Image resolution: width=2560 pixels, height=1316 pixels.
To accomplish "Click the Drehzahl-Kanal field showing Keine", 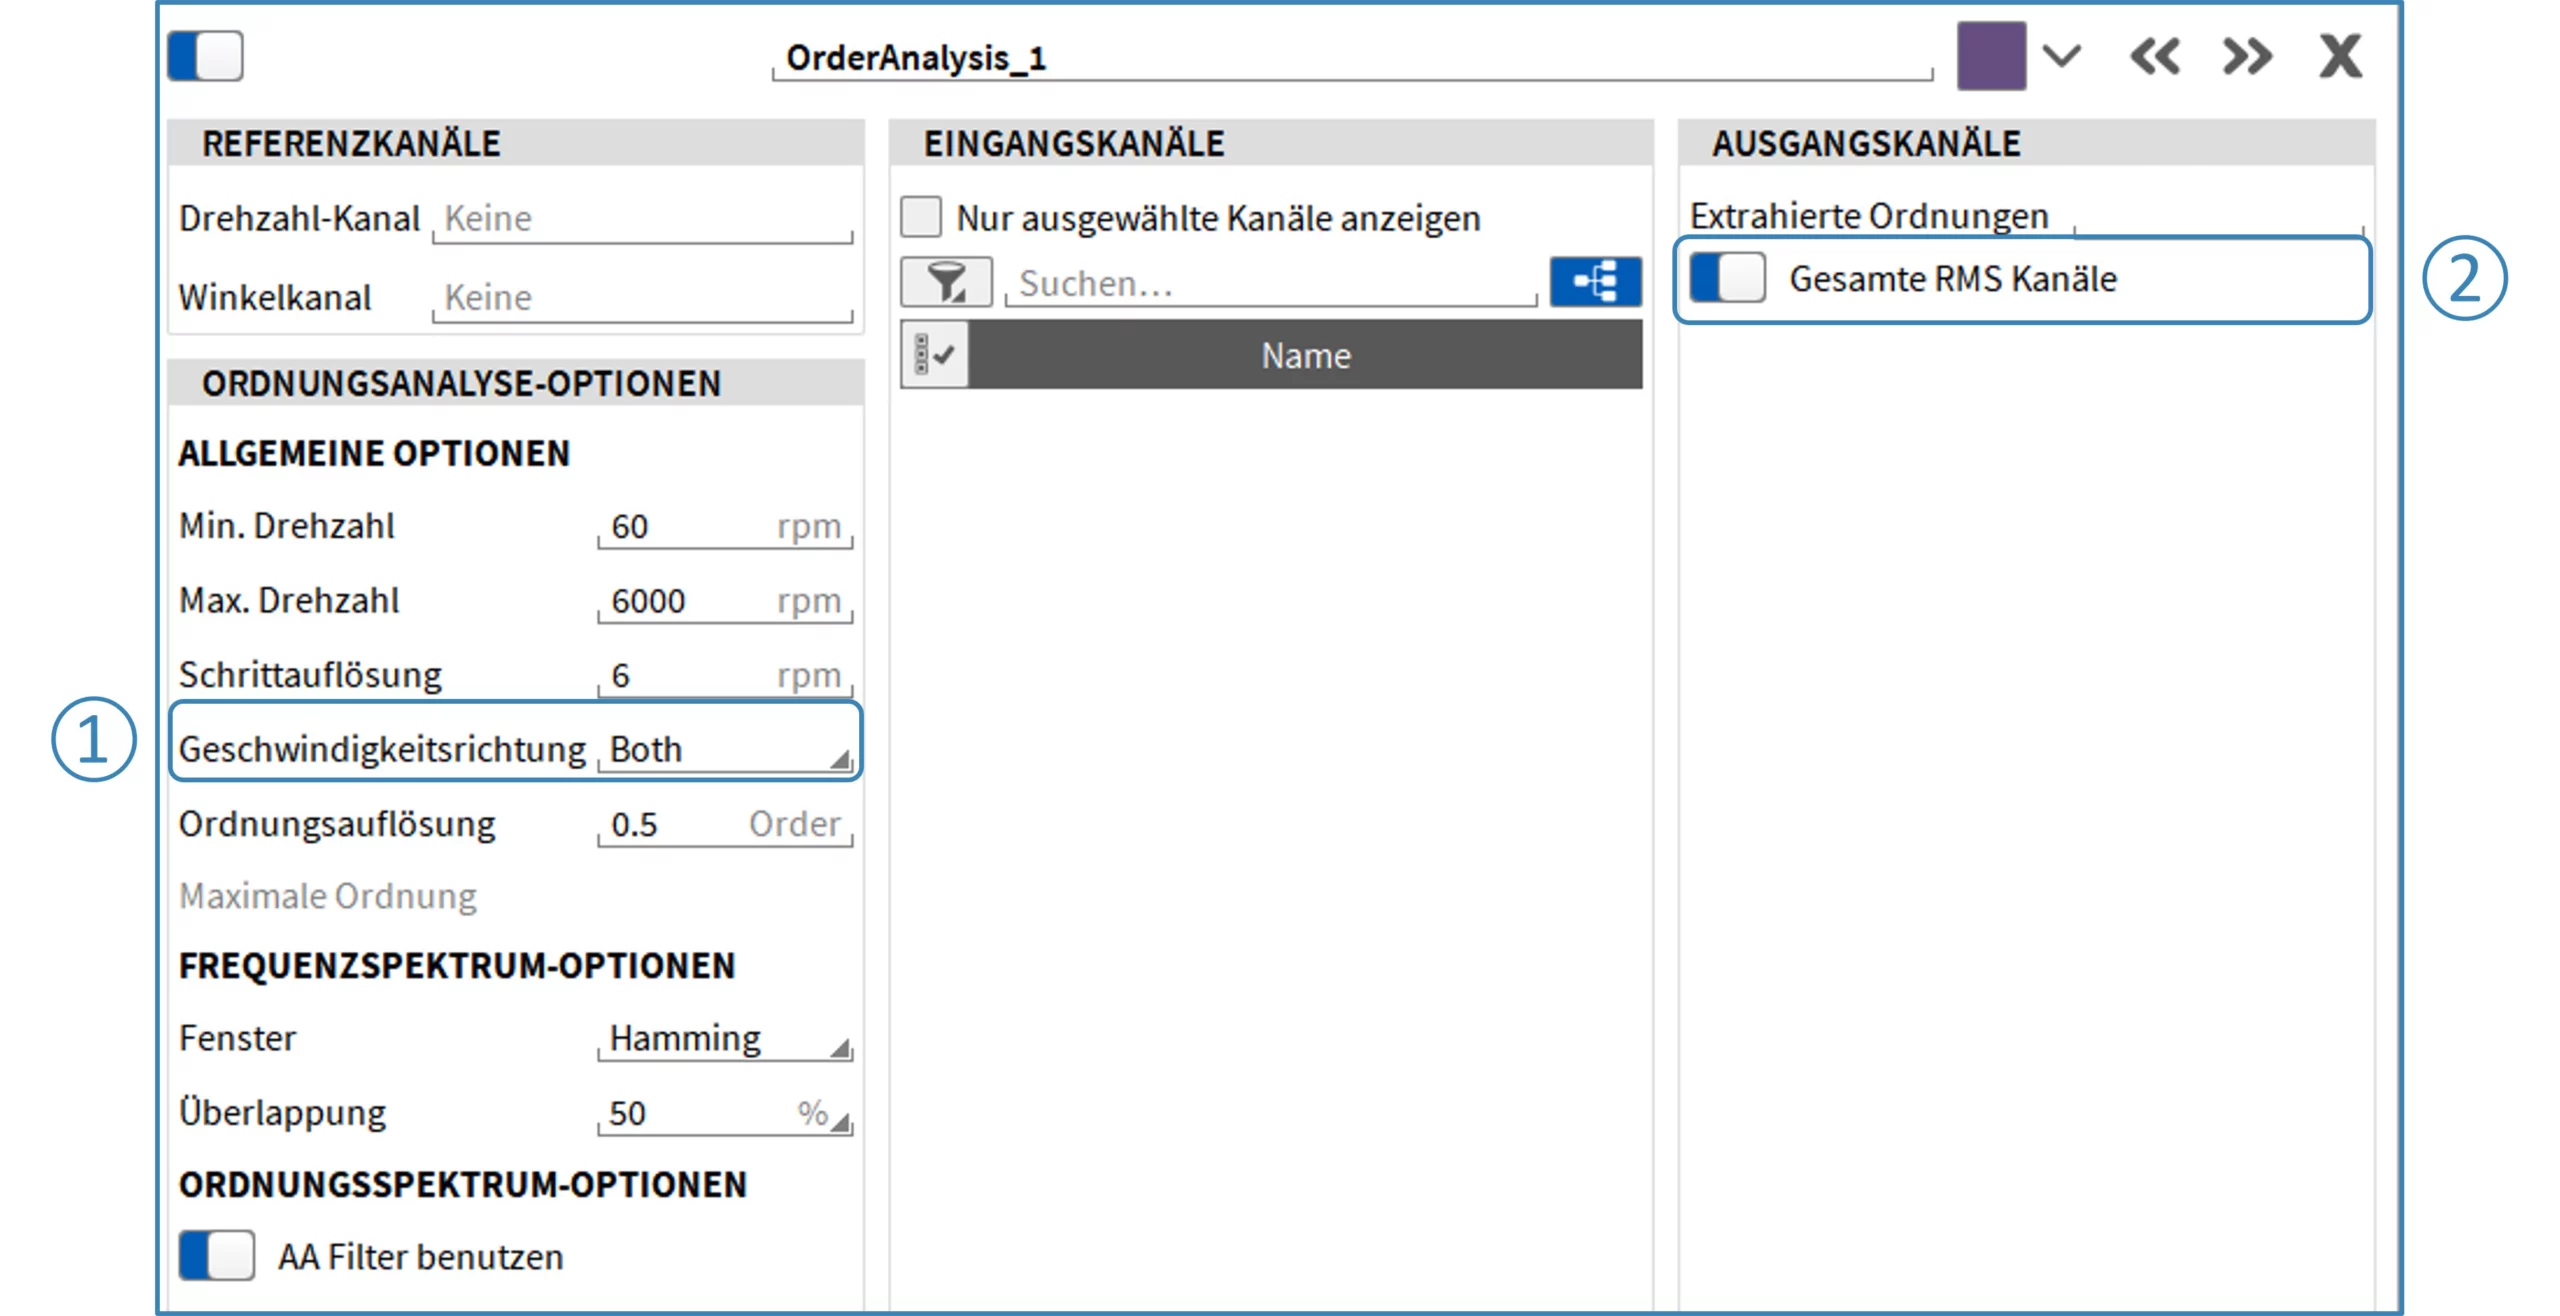I will point(640,218).
